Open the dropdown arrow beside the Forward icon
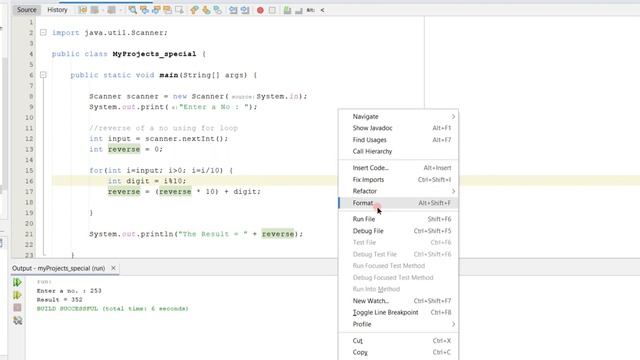The width and height of the screenshot is (640, 360). (x=121, y=10)
